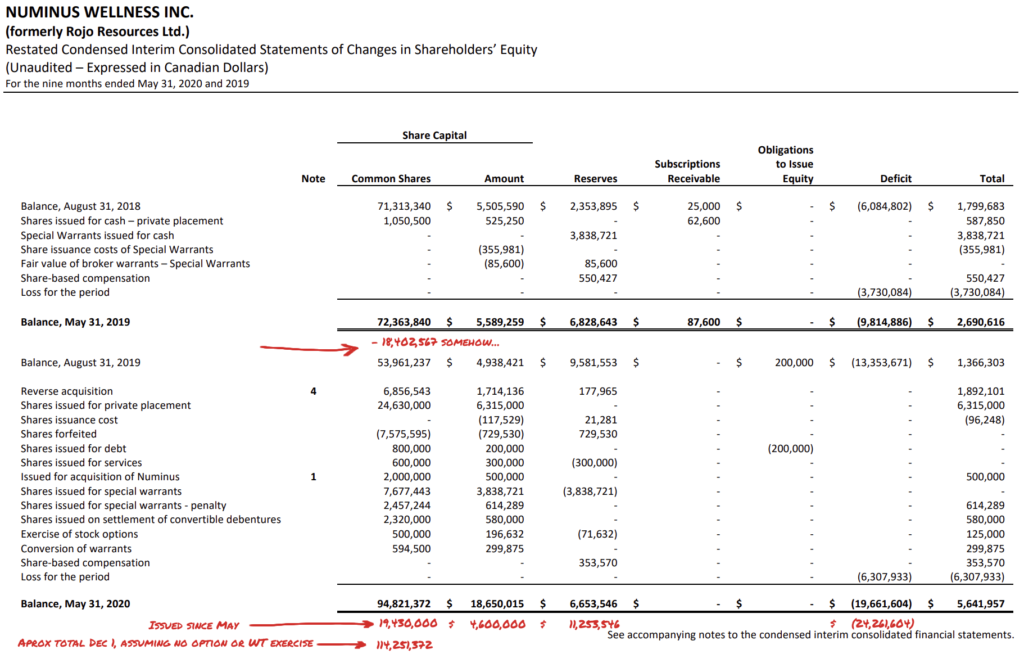The width and height of the screenshot is (1024, 654).
Task: Click the 'Deficit' column header
Action: (895, 179)
